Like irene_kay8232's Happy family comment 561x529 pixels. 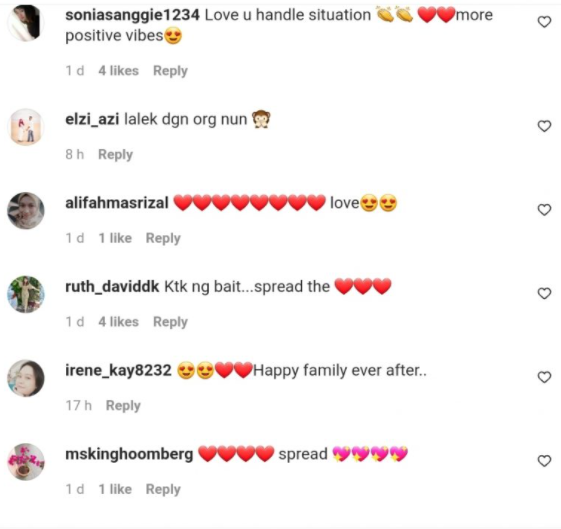[x=544, y=377]
